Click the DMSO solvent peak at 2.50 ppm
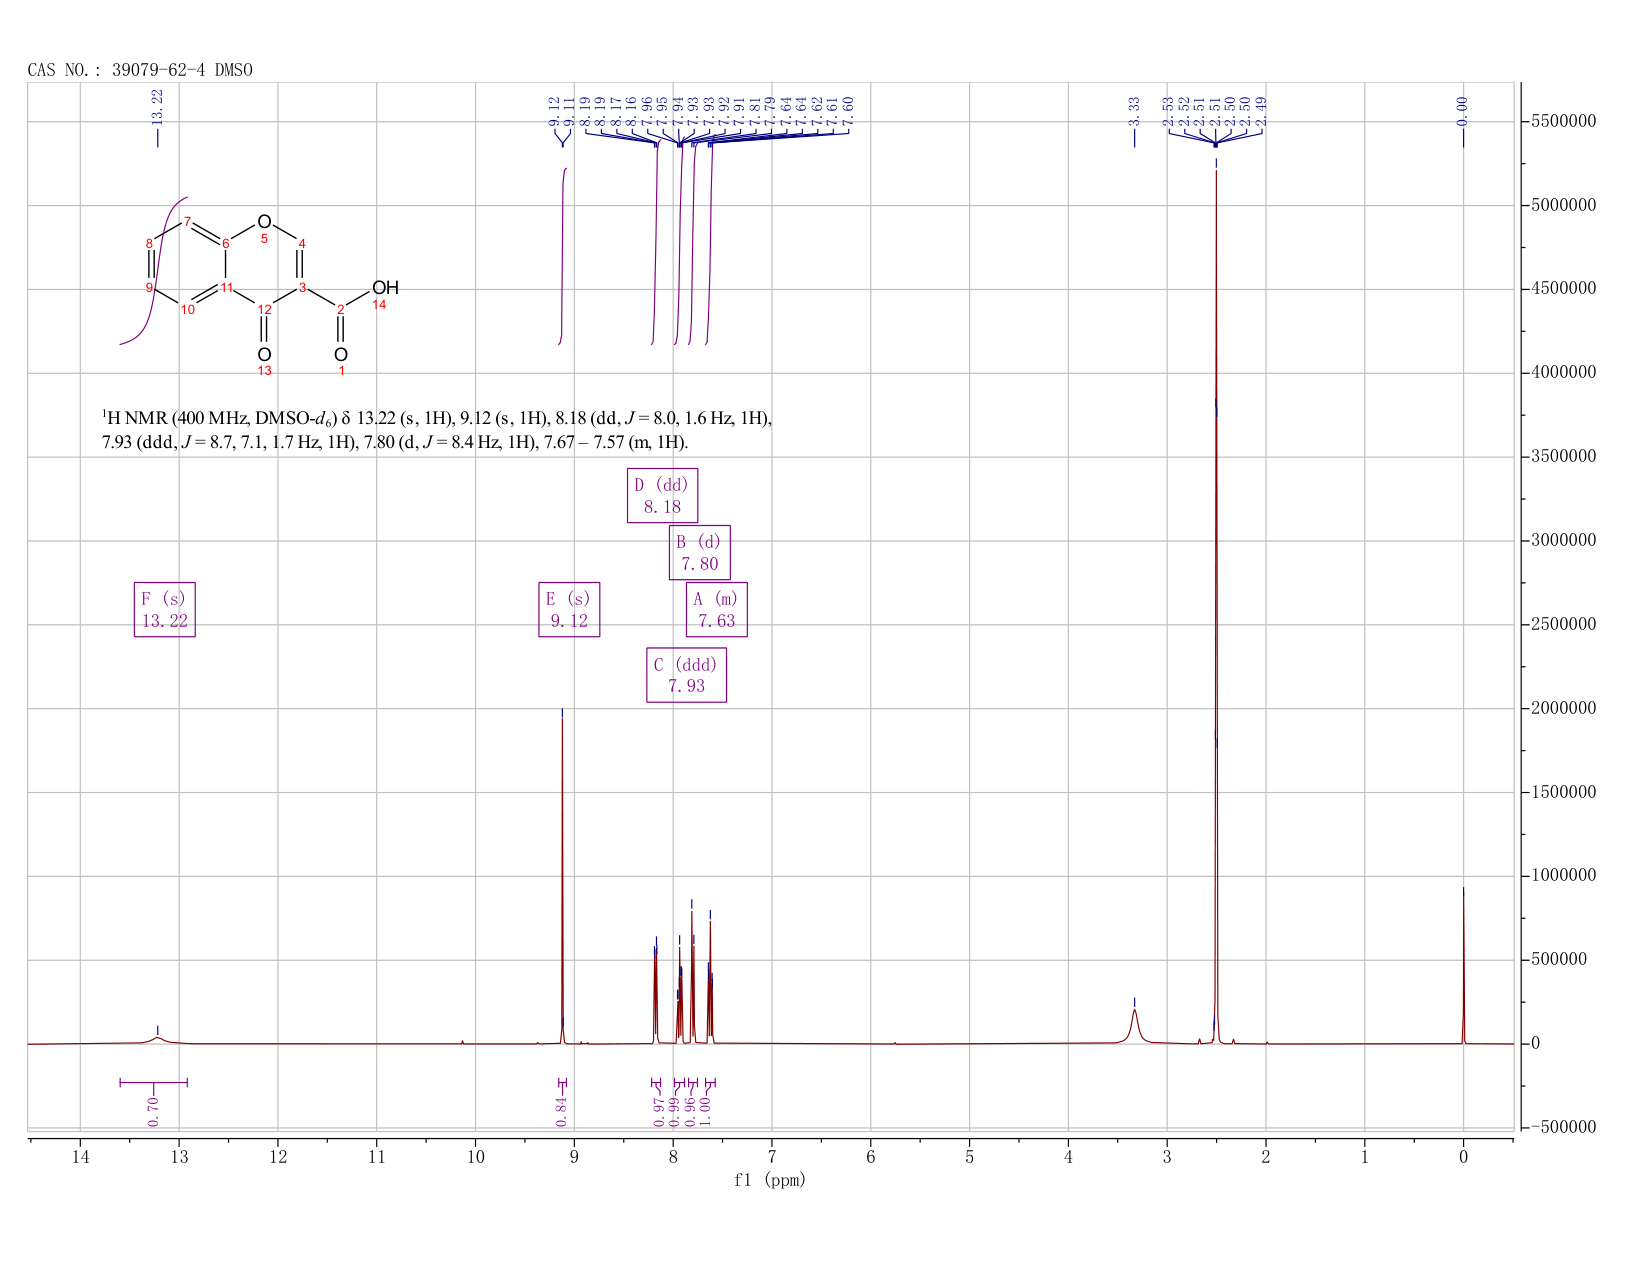The width and height of the screenshot is (1650, 1275). coord(1216,600)
